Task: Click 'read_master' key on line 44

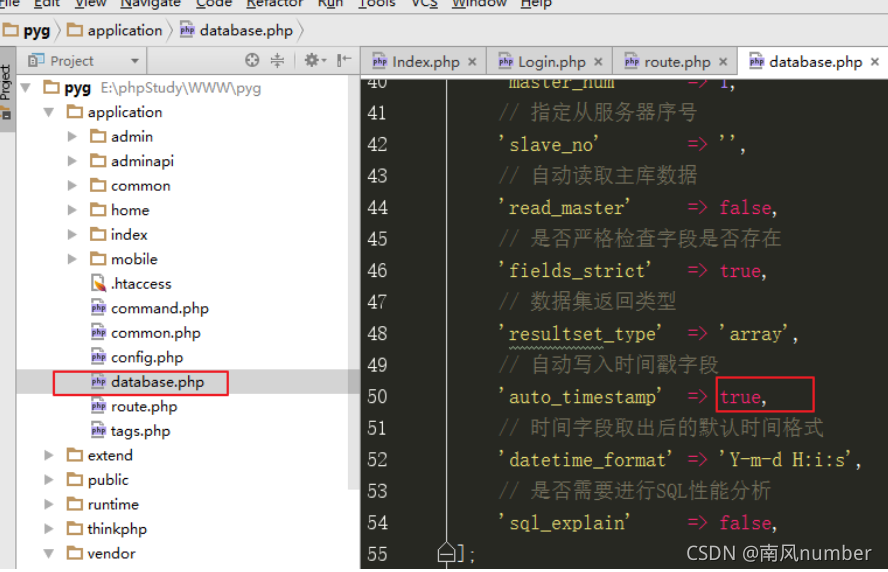Action: pos(565,207)
